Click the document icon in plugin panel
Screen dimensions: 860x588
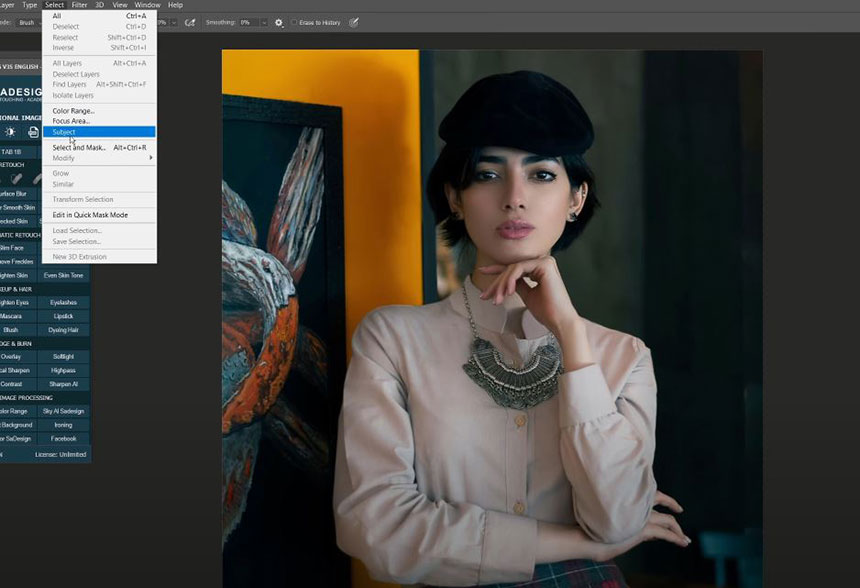pyautogui.click(x=33, y=132)
